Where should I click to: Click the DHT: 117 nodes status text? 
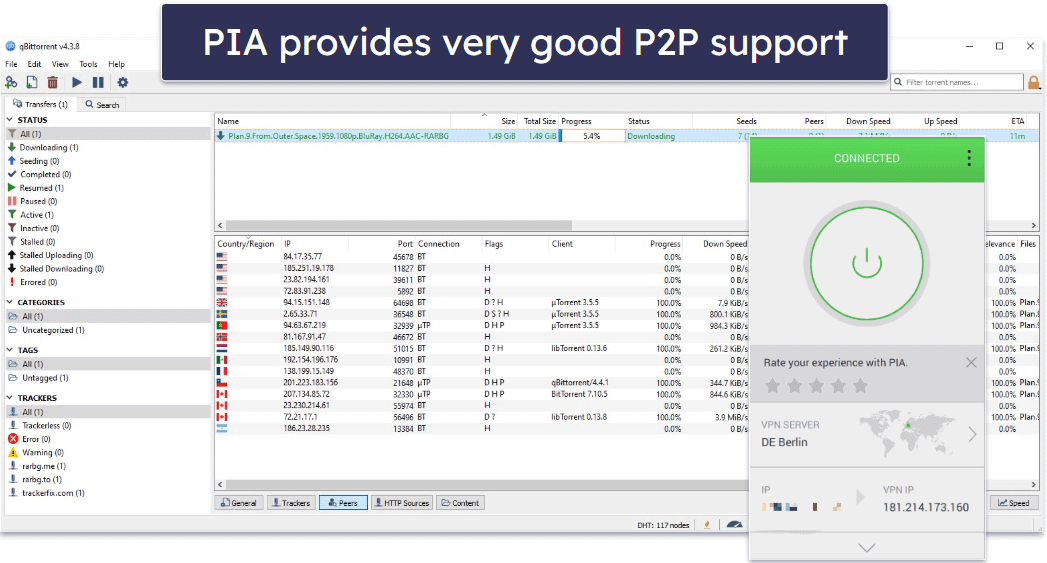pyautogui.click(x=662, y=526)
